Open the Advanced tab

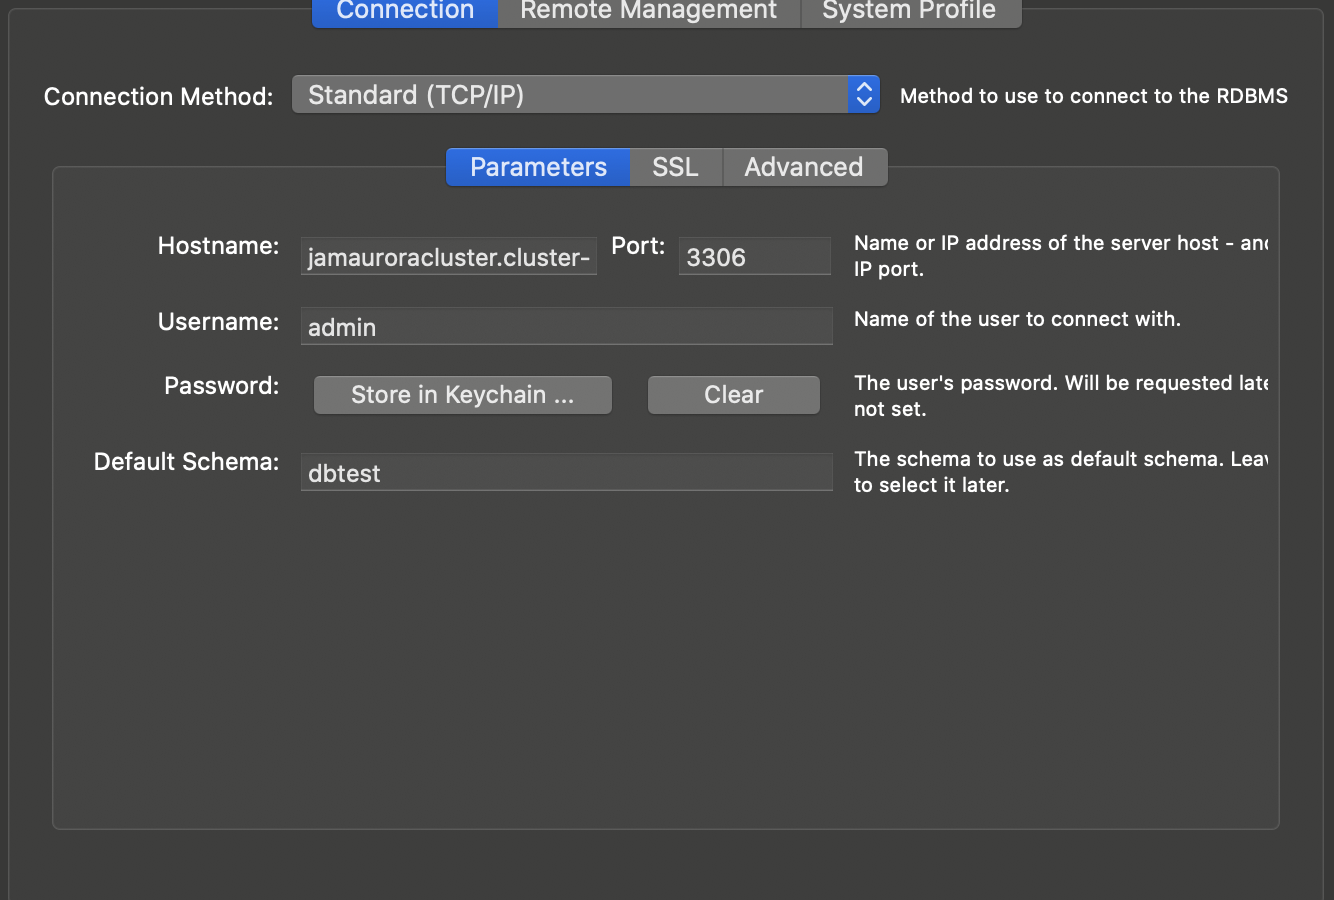point(804,167)
